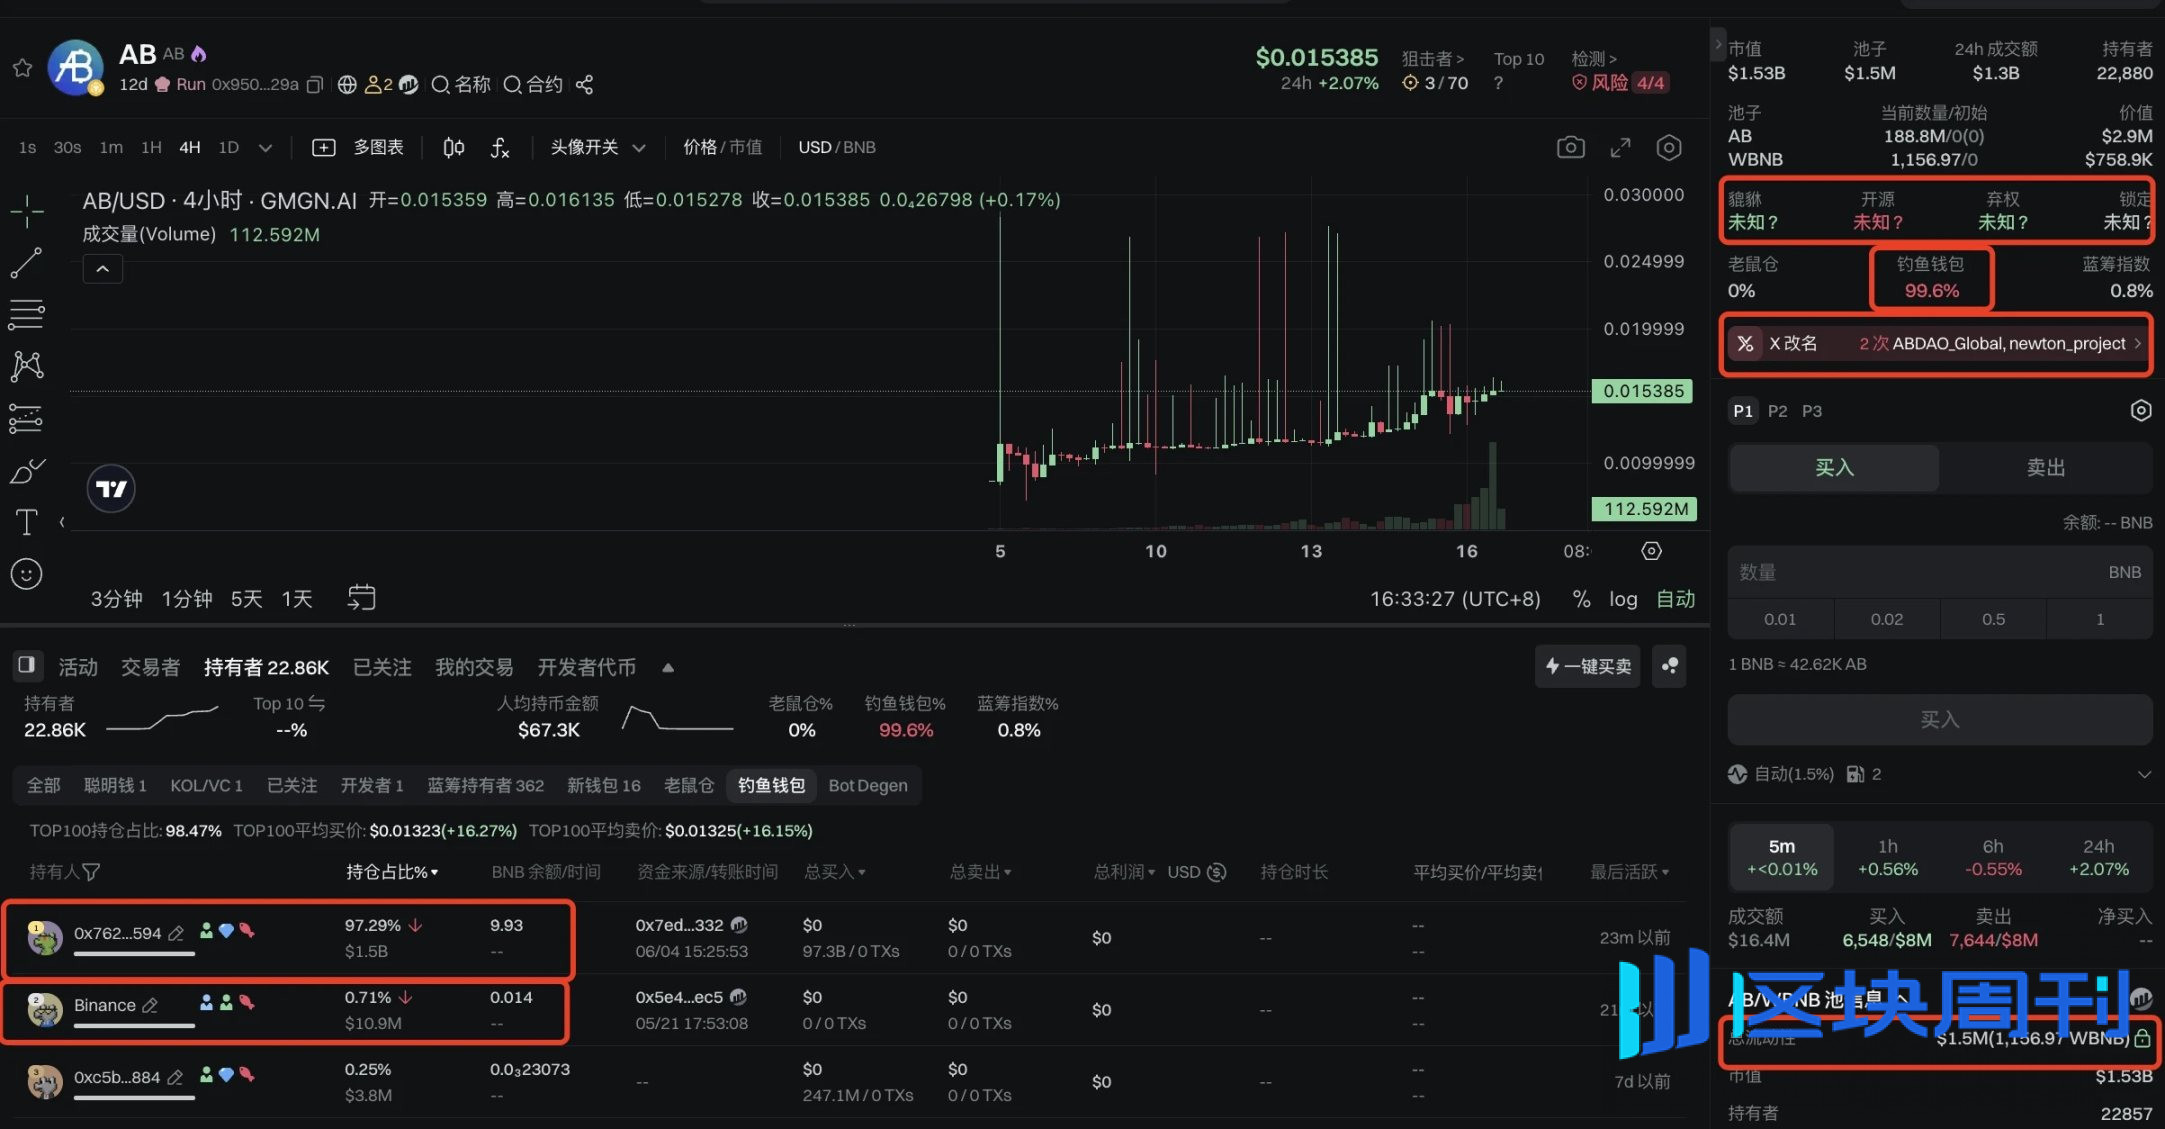This screenshot has width=2165, height=1129.
Task: Open the AB website globe icon
Action: (x=347, y=85)
